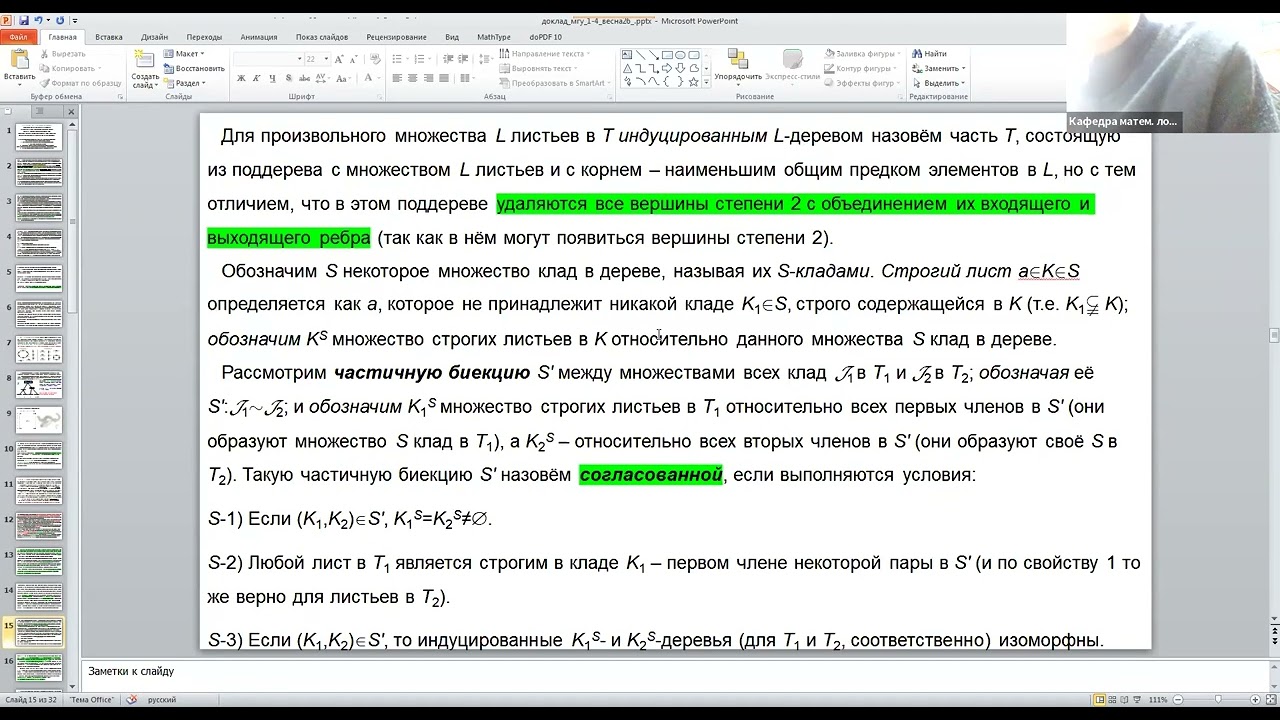This screenshot has width=1280, height=720.
Task: Toggle bold (Ж) formatting
Action: (240, 78)
